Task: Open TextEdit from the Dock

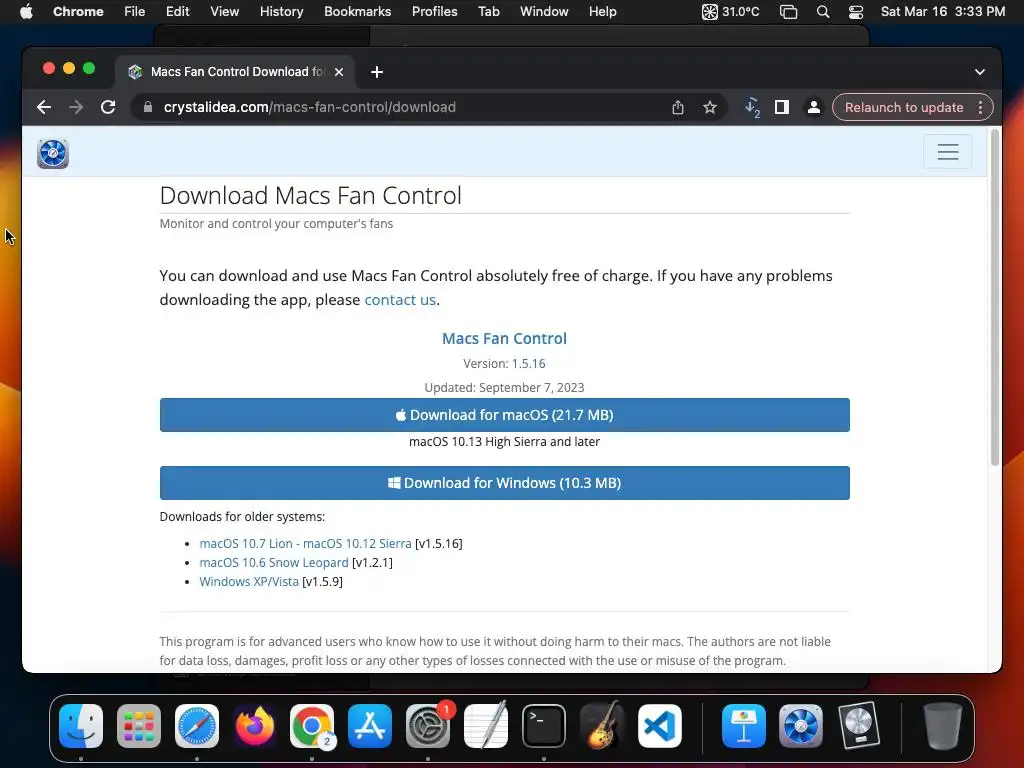Action: [485, 726]
